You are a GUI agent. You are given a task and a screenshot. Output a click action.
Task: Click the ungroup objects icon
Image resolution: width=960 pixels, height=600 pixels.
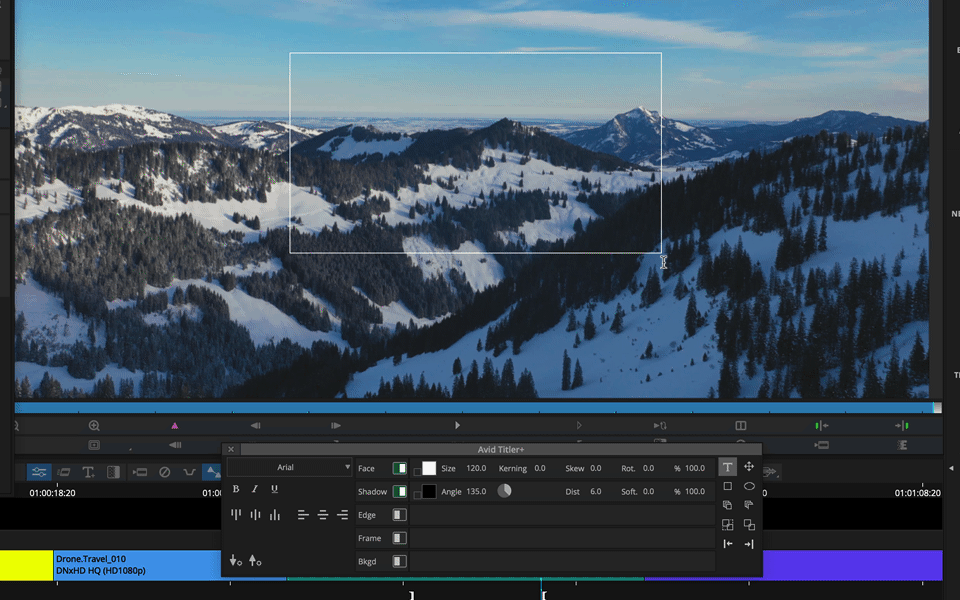[749, 525]
